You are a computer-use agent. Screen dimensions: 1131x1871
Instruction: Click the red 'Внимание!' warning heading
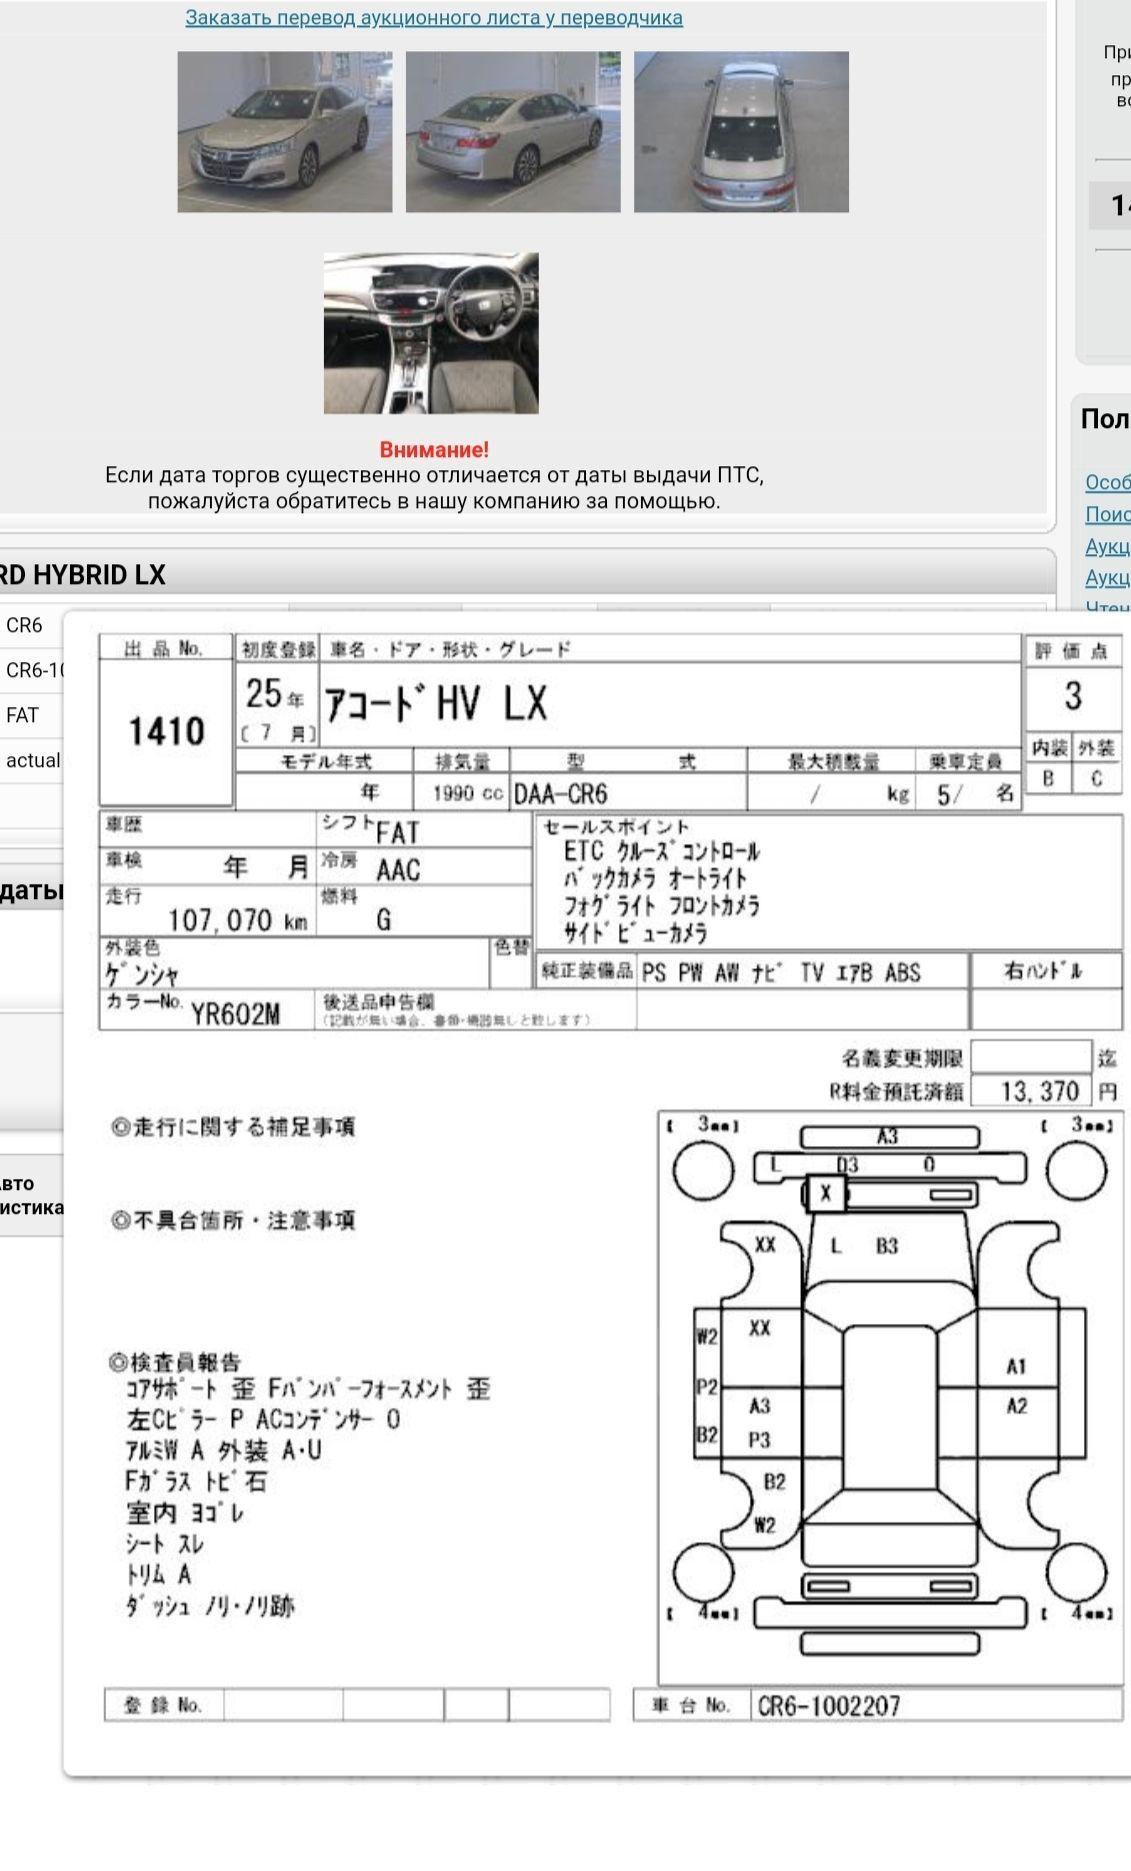point(434,450)
